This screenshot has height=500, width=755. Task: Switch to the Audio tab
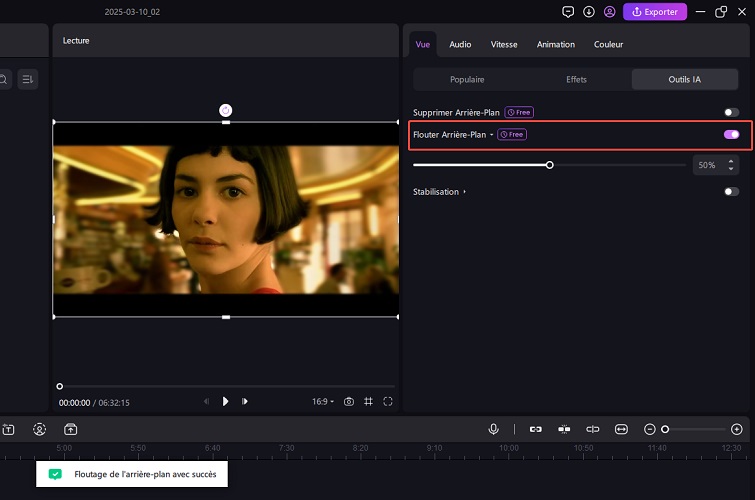click(x=460, y=44)
